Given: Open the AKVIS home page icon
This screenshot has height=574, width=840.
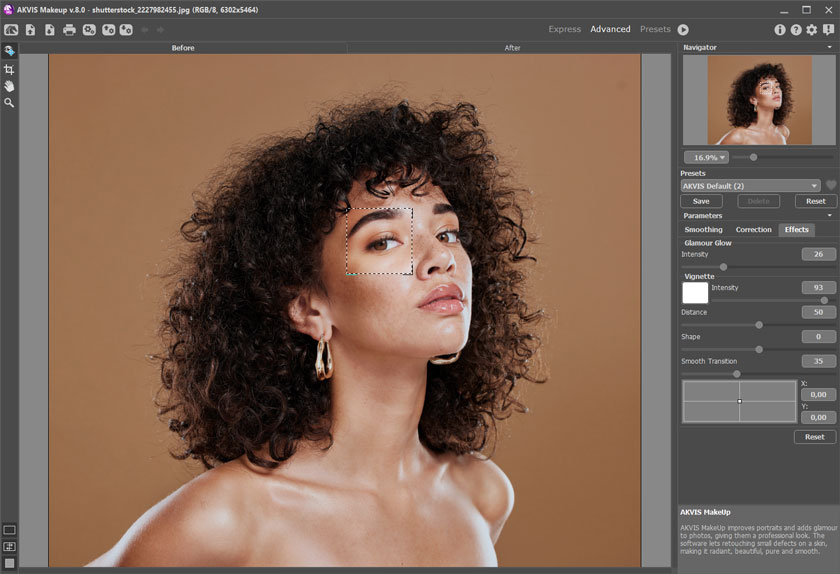Looking at the screenshot, I should [11, 30].
